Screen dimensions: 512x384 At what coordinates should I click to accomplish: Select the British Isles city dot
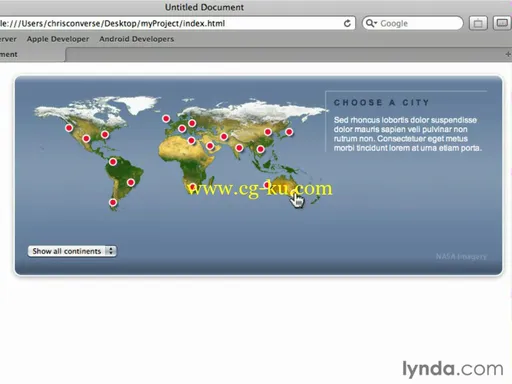[x=166, y=118]
